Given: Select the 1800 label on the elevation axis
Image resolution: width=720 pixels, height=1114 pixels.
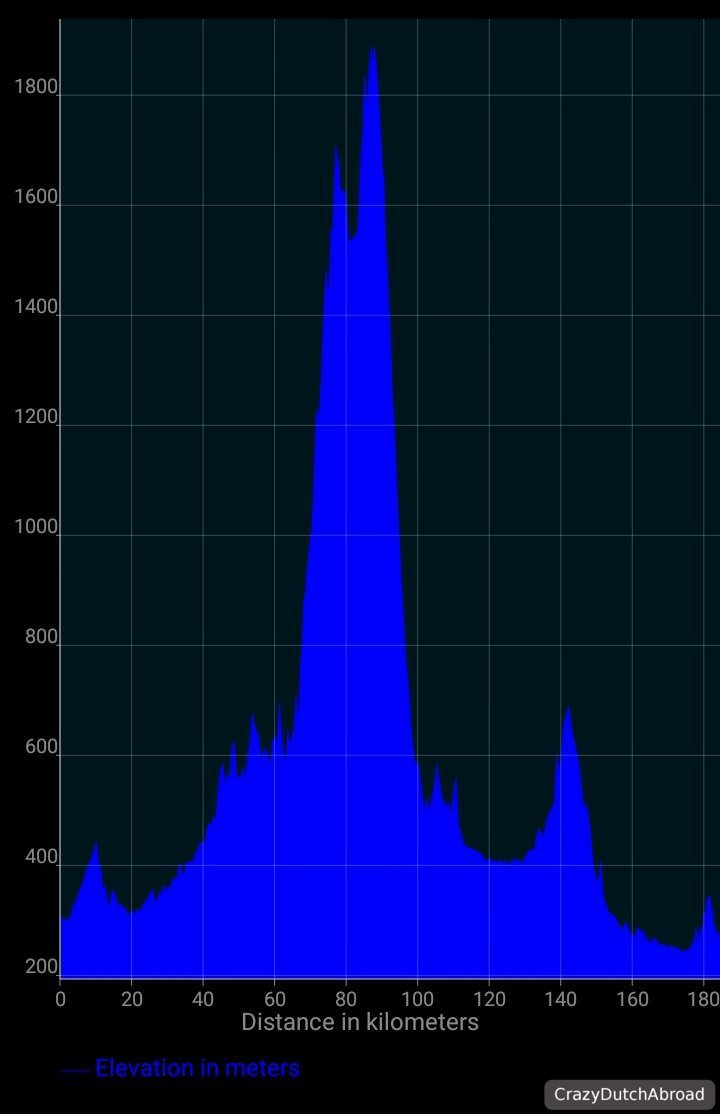Looking at the screenshot, I should click(36, 87).
